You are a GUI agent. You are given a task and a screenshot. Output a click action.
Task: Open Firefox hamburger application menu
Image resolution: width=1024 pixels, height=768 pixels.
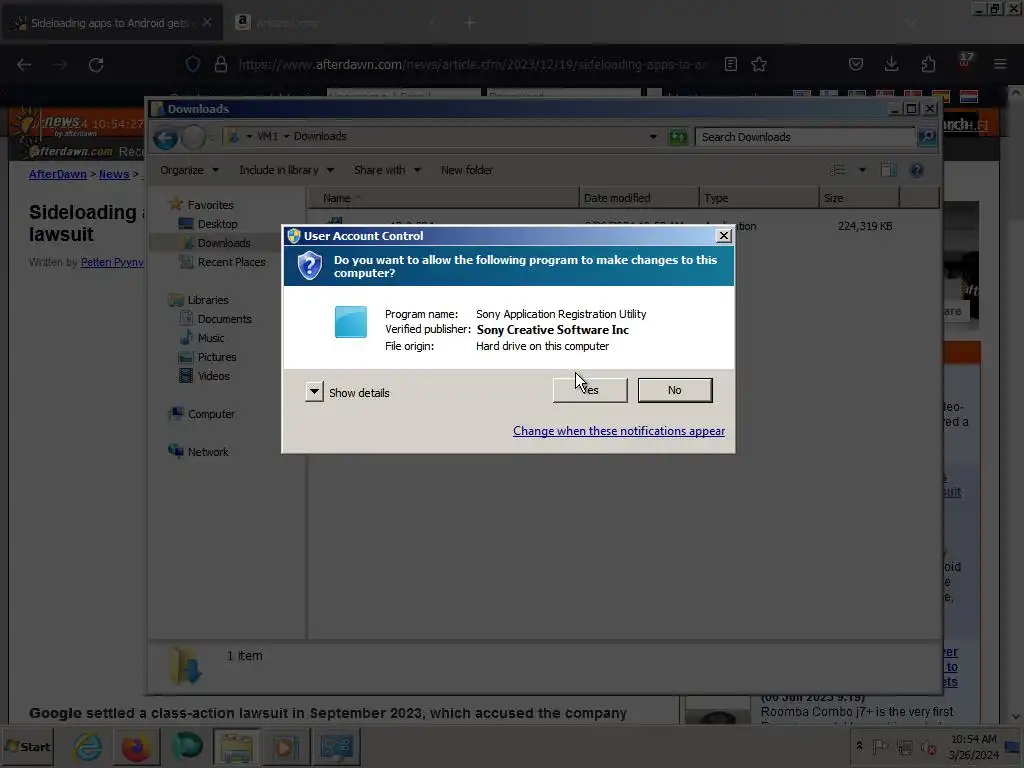(1000, 64)
